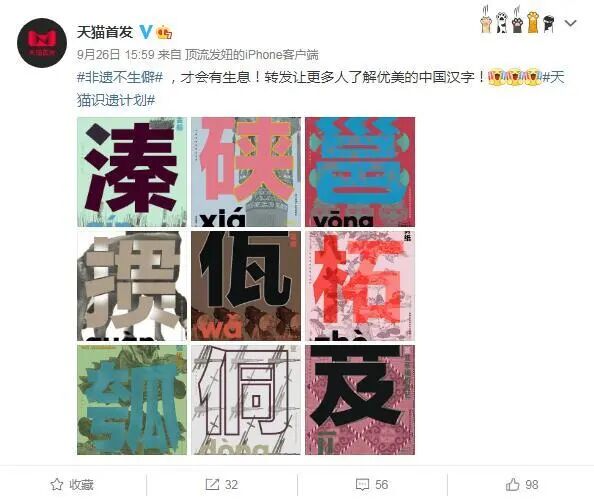Screen dimensions: 594x502
Task: Click the cat paws decoration icon
Action: (518, 19)
